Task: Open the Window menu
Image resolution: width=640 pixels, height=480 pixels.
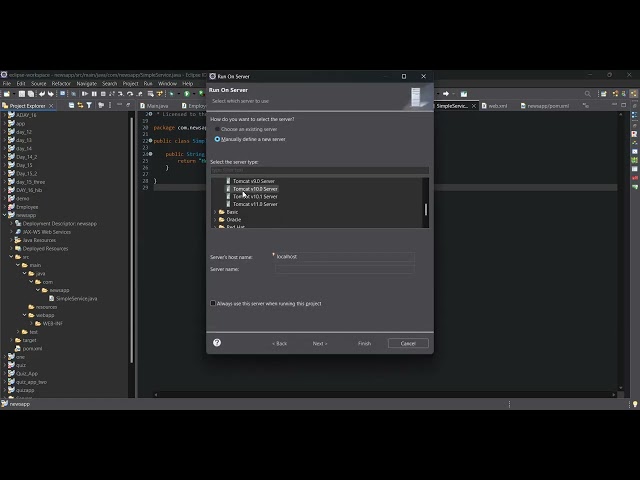Action: [167, 84]
